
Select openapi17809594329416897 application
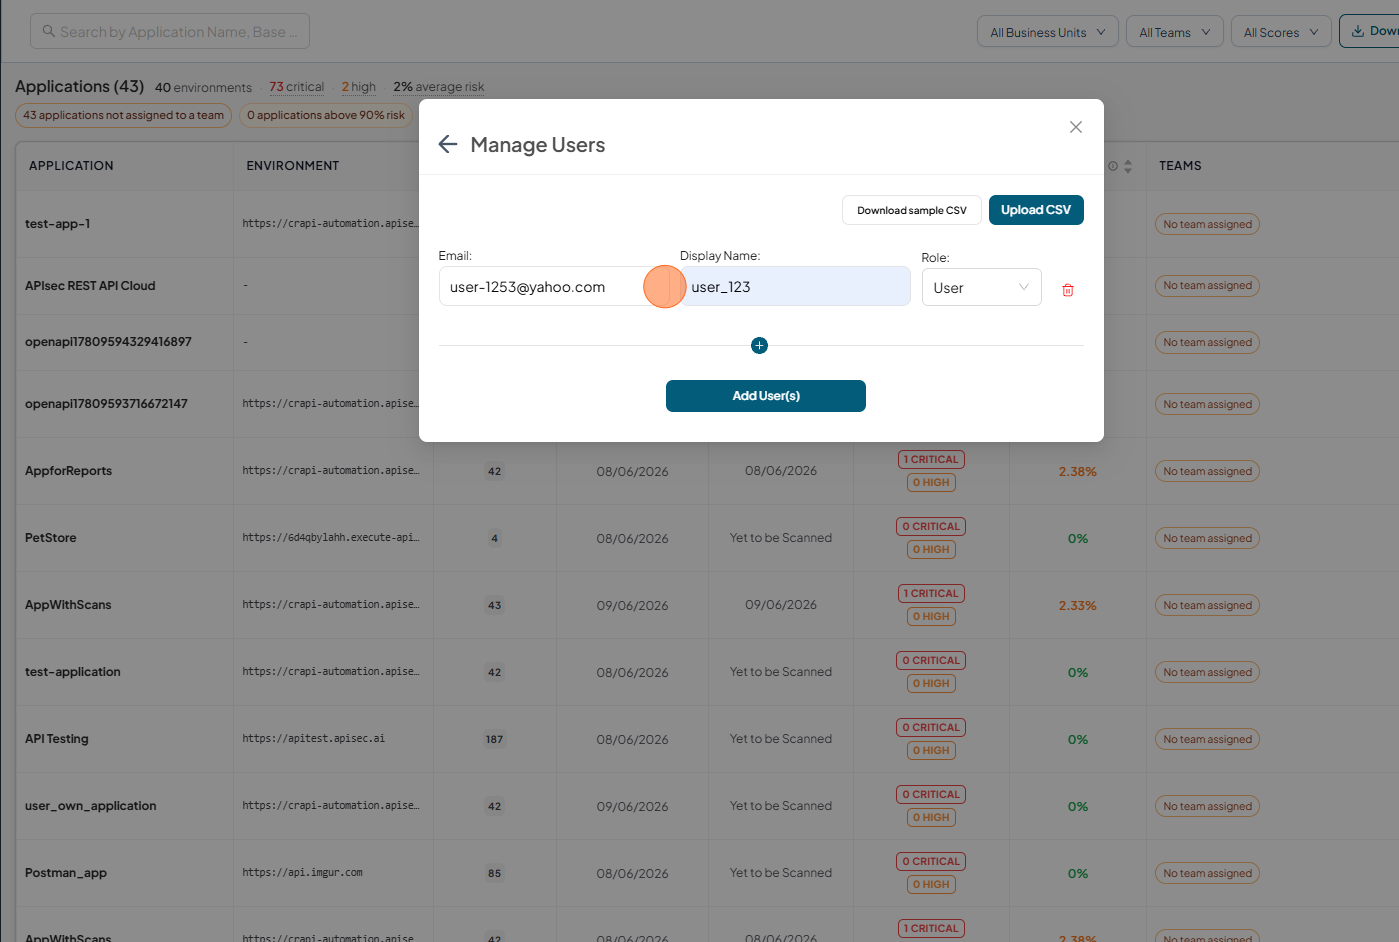pos(108,342)
